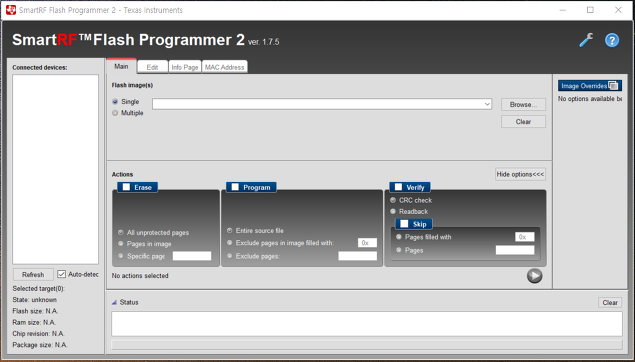Select Exclude pages in image filled with
Viewport: 635px width, 362px height.
(x=230, y=243)
